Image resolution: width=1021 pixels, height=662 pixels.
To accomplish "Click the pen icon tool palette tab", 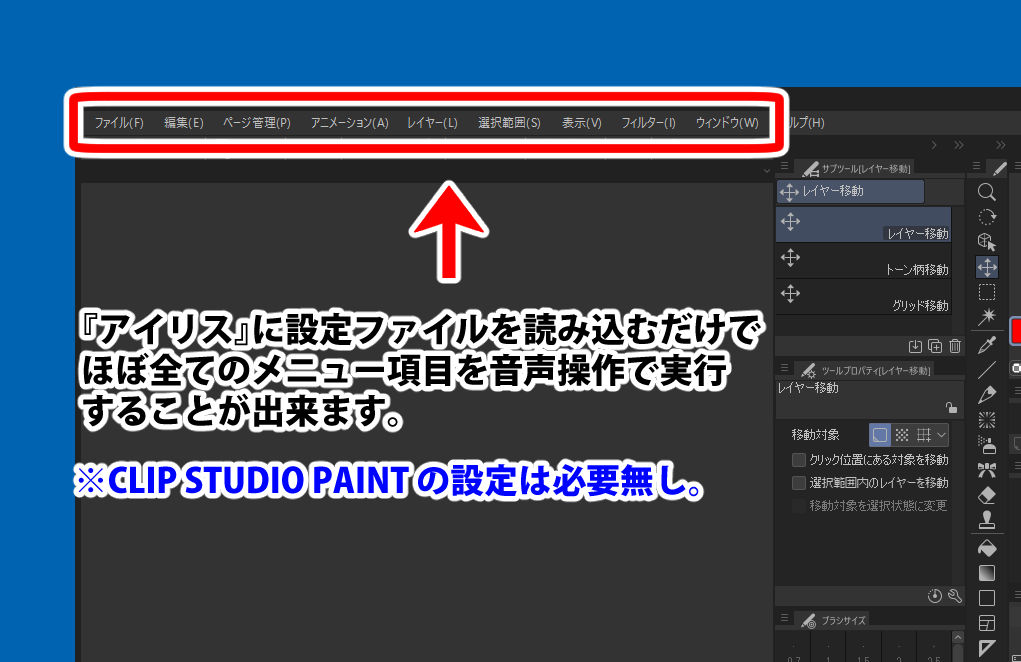I will pyautogui.click(x=999, y=169).
